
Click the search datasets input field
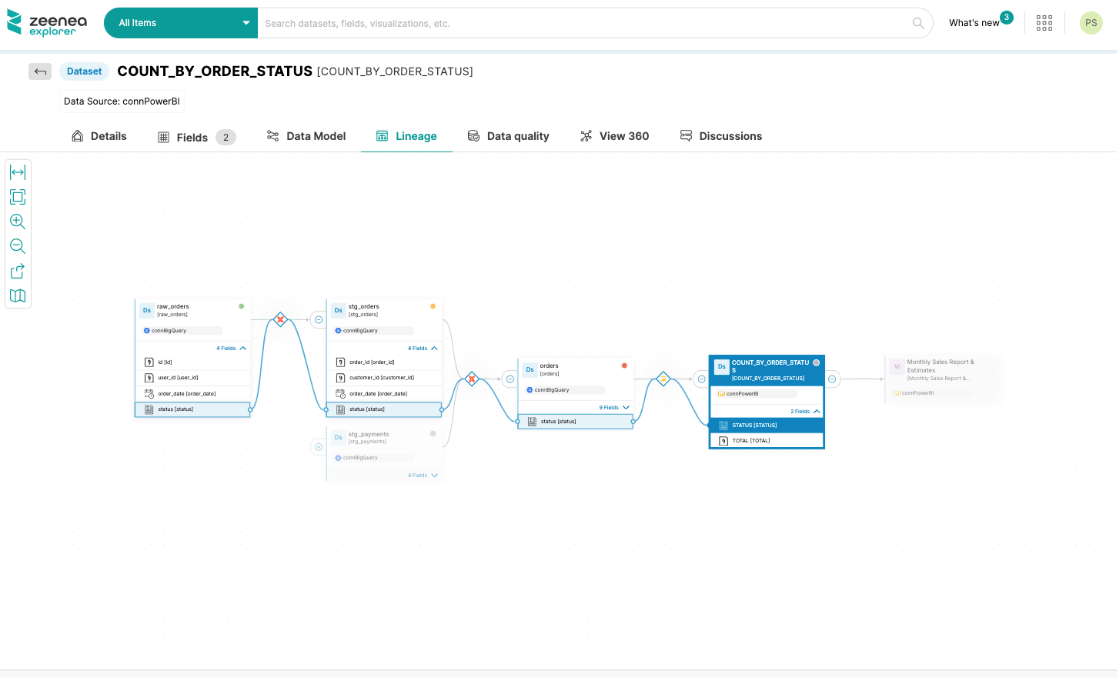coord(585,23)
